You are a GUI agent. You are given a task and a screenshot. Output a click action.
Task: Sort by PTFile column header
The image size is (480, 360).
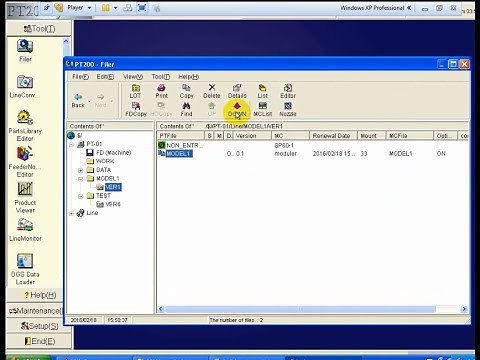point(181,136)
